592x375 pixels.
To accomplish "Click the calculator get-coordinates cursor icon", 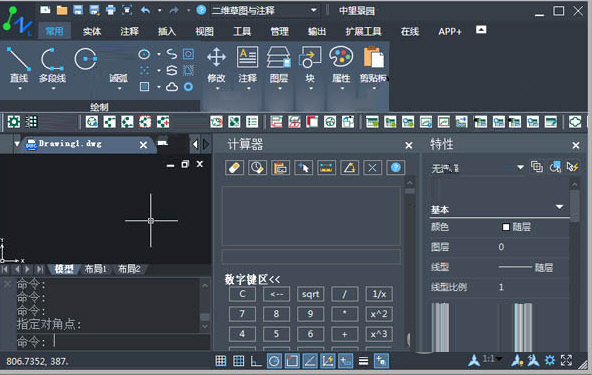I will click(x=303, y=167).
